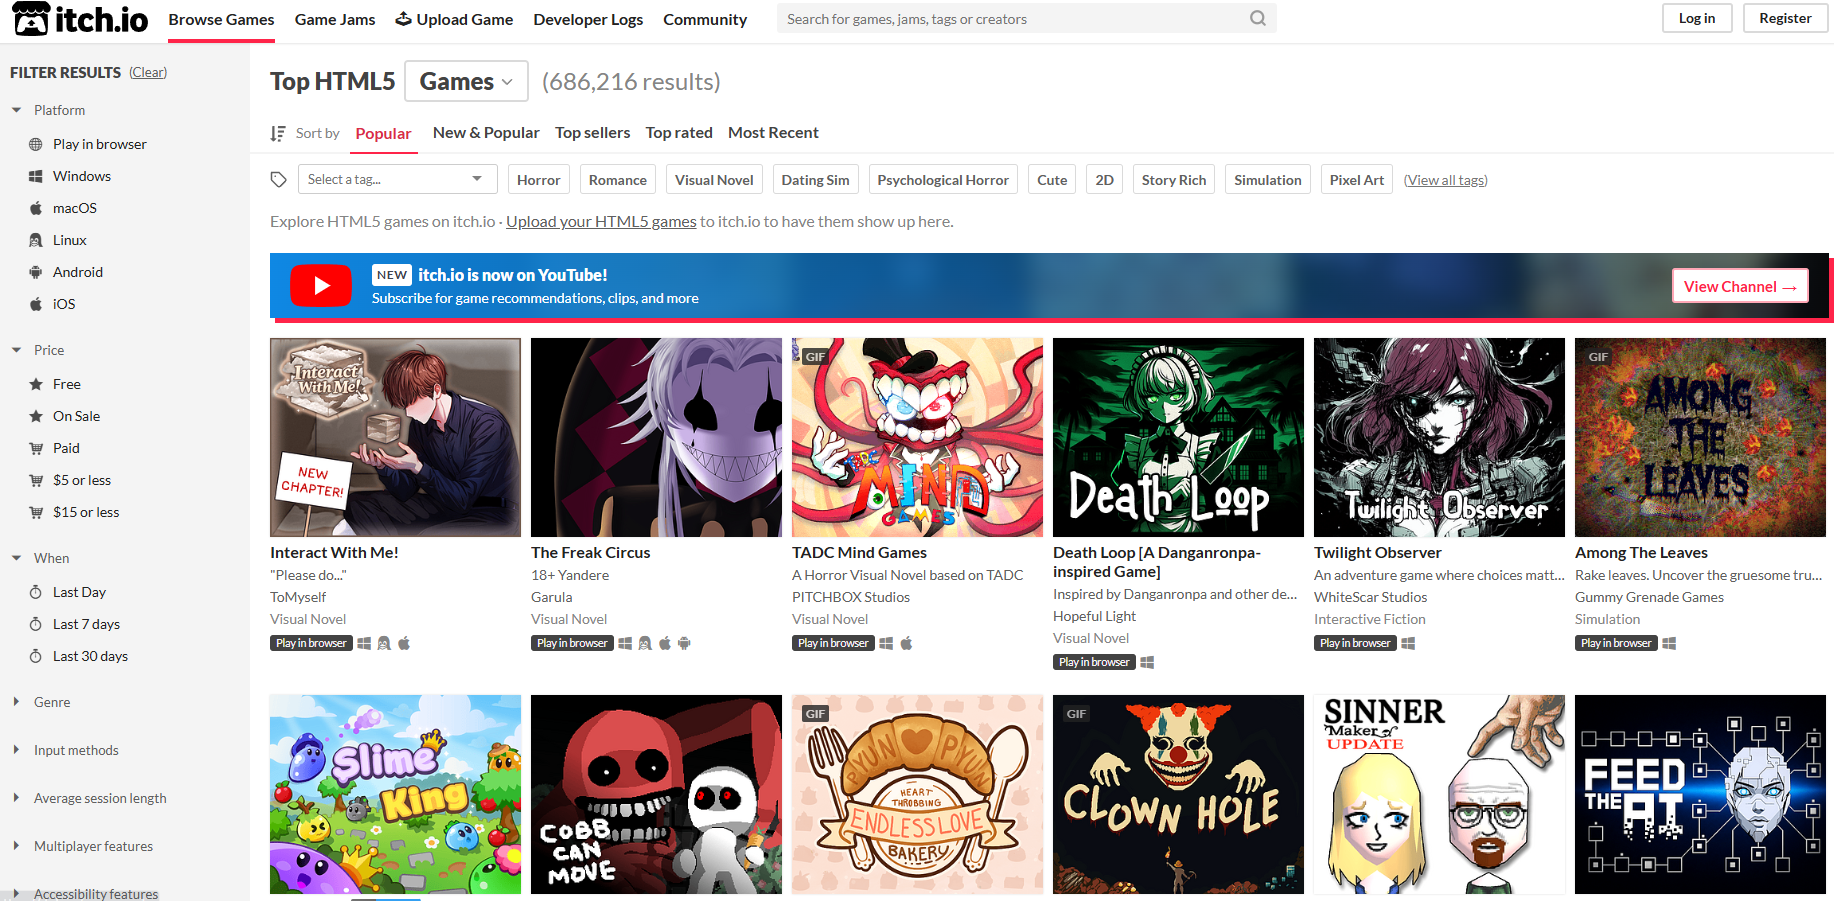
Task: Open the Twilight Observer thumbnail
Action: (x=1439, y=437)
